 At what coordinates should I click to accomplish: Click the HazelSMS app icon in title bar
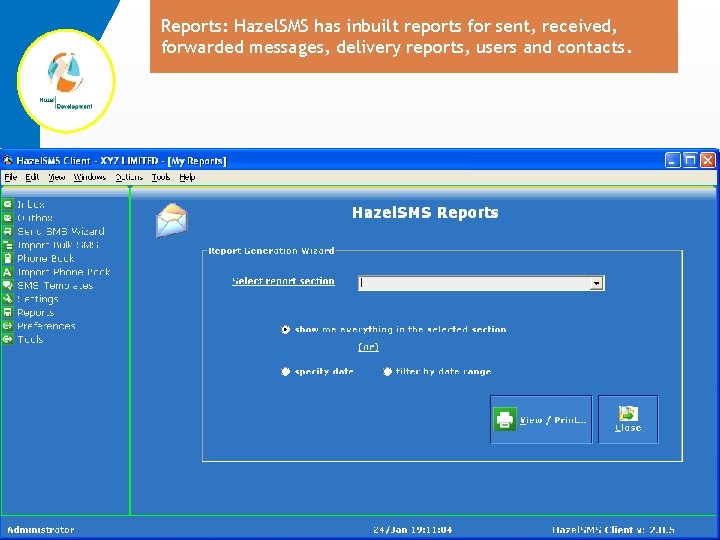8,160
